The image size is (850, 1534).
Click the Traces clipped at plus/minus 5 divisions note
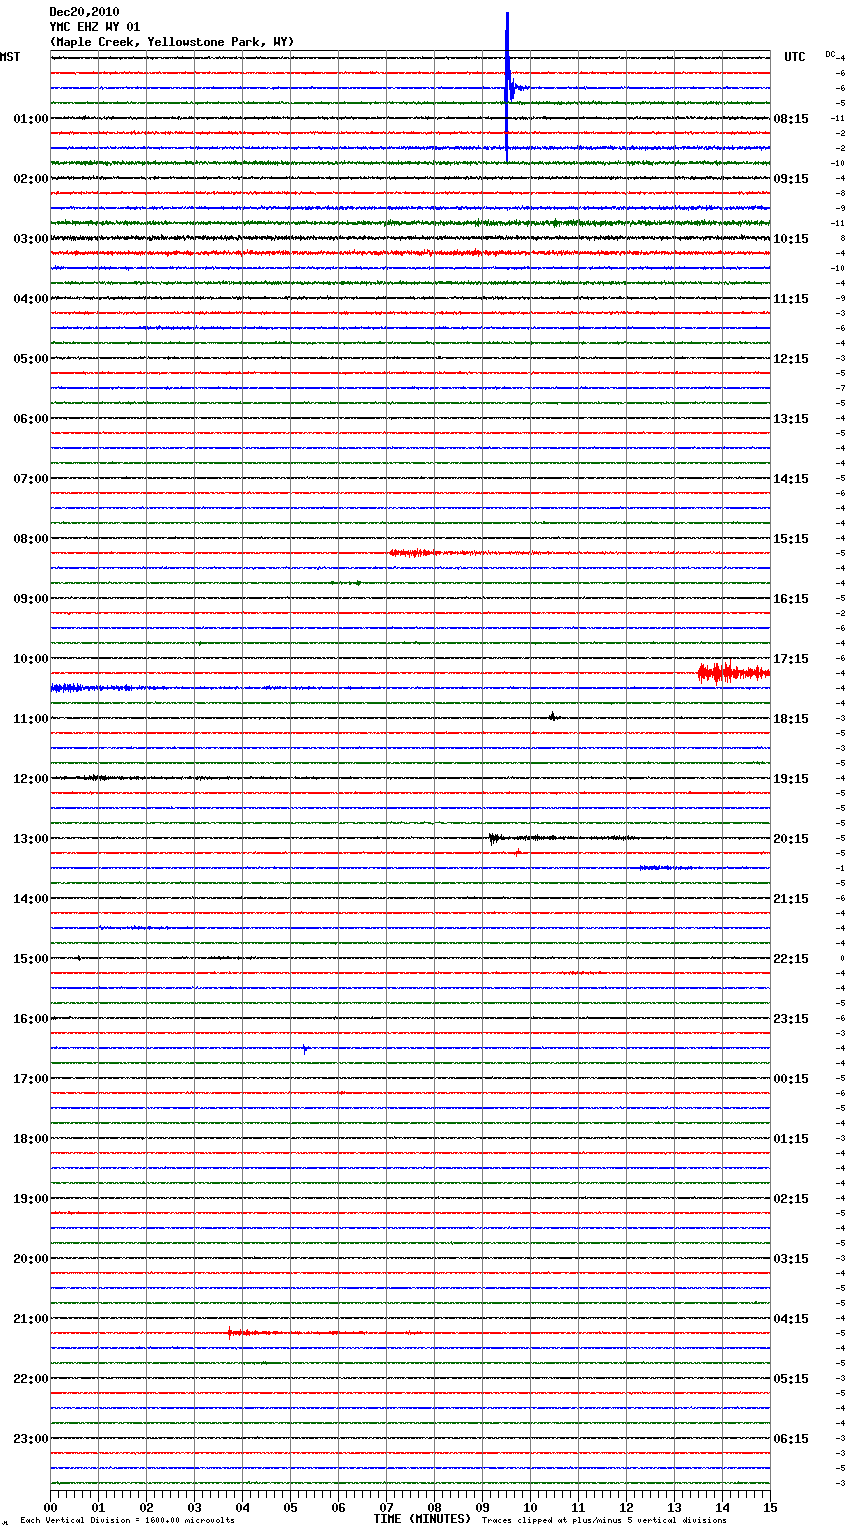click(x=604, y=1521)
